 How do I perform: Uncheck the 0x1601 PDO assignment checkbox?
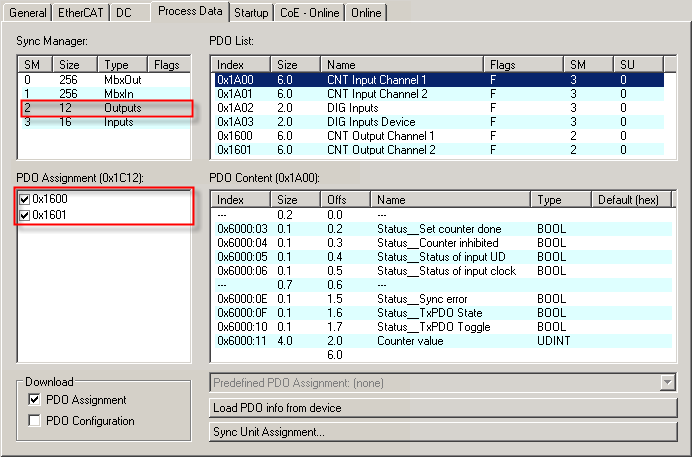pos(25,215)
